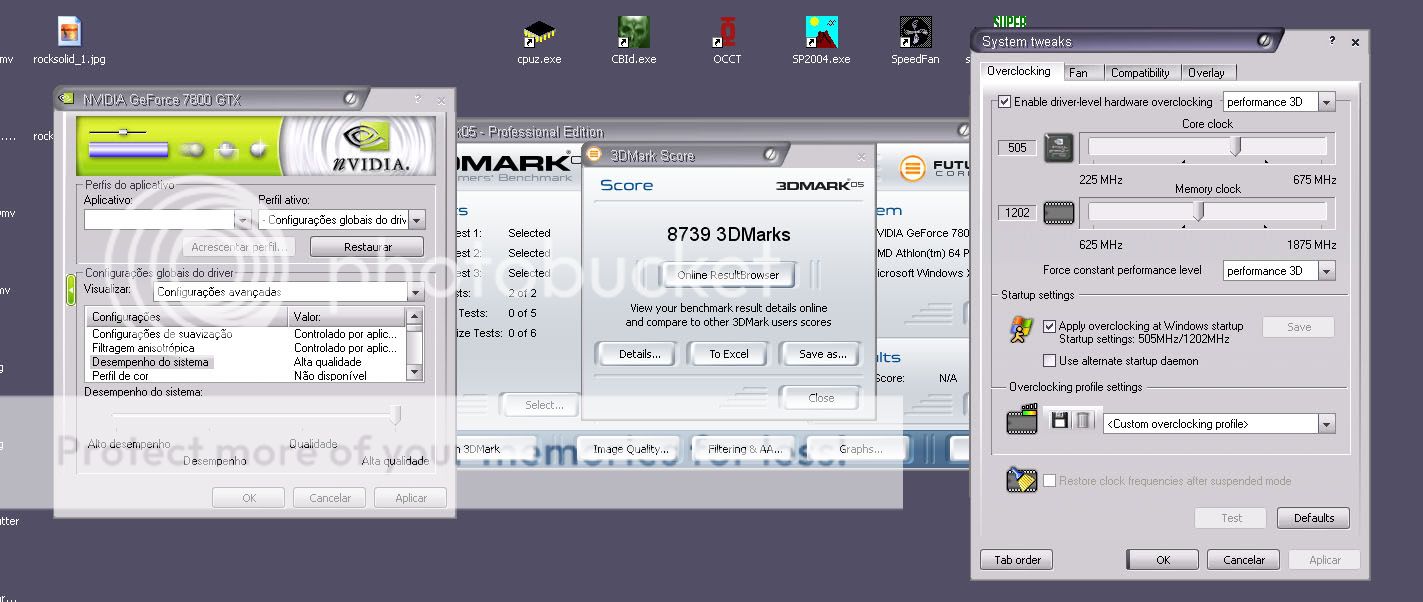1423x602 pixels.
Task: Click the orange 3DMark Score title icon
Action: (x=594, y=155)
